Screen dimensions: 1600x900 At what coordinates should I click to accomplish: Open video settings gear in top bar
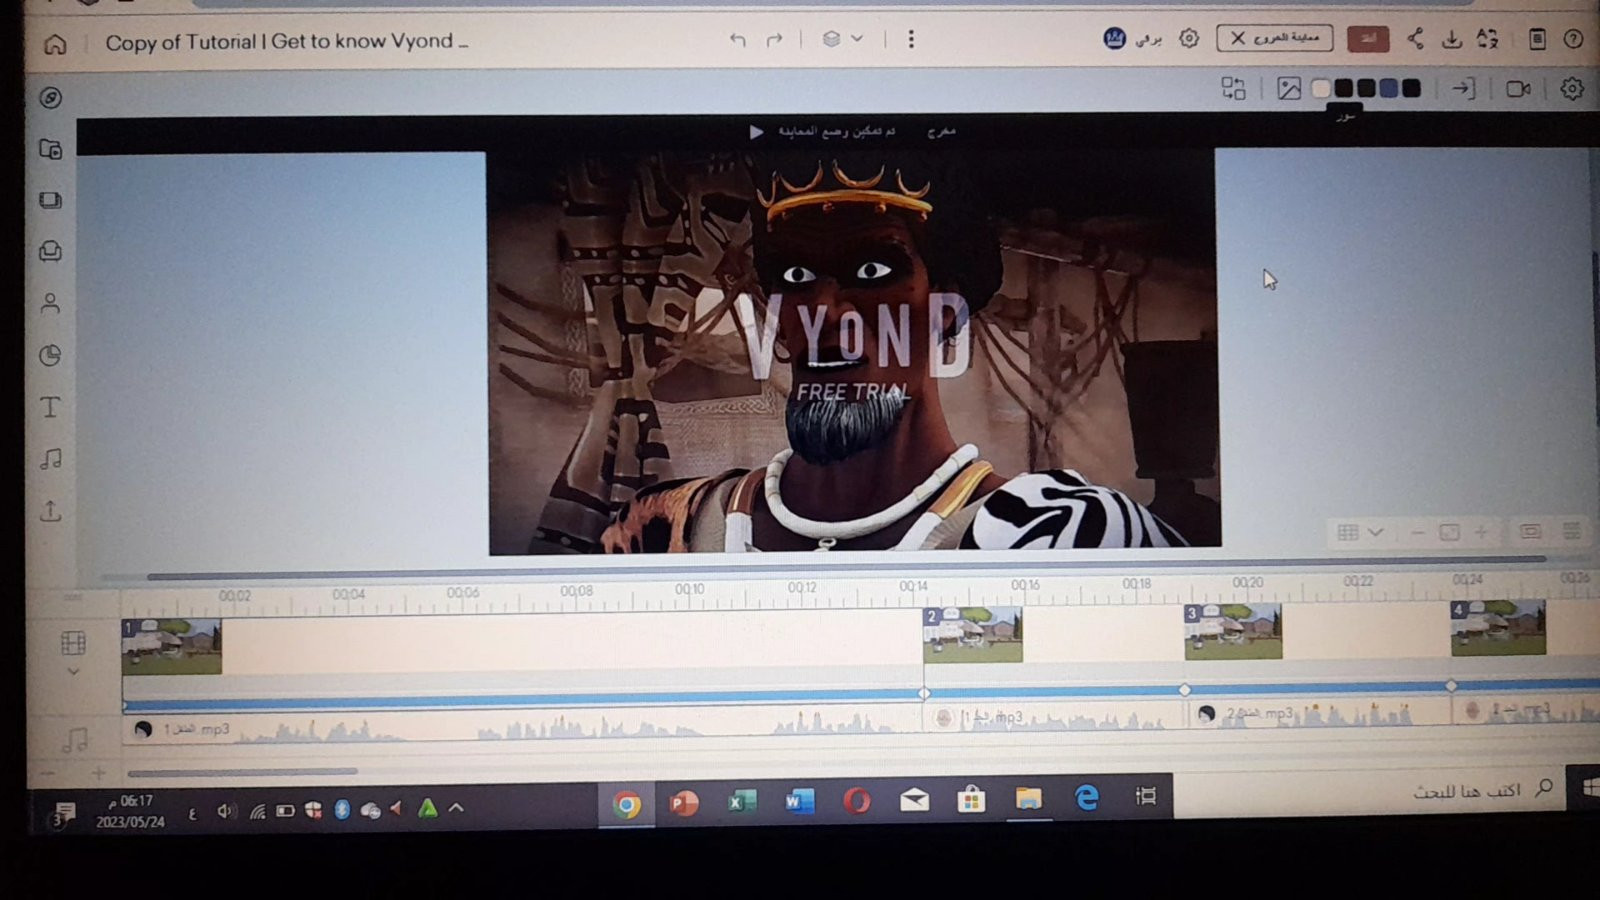click(x=1189, y=38)
